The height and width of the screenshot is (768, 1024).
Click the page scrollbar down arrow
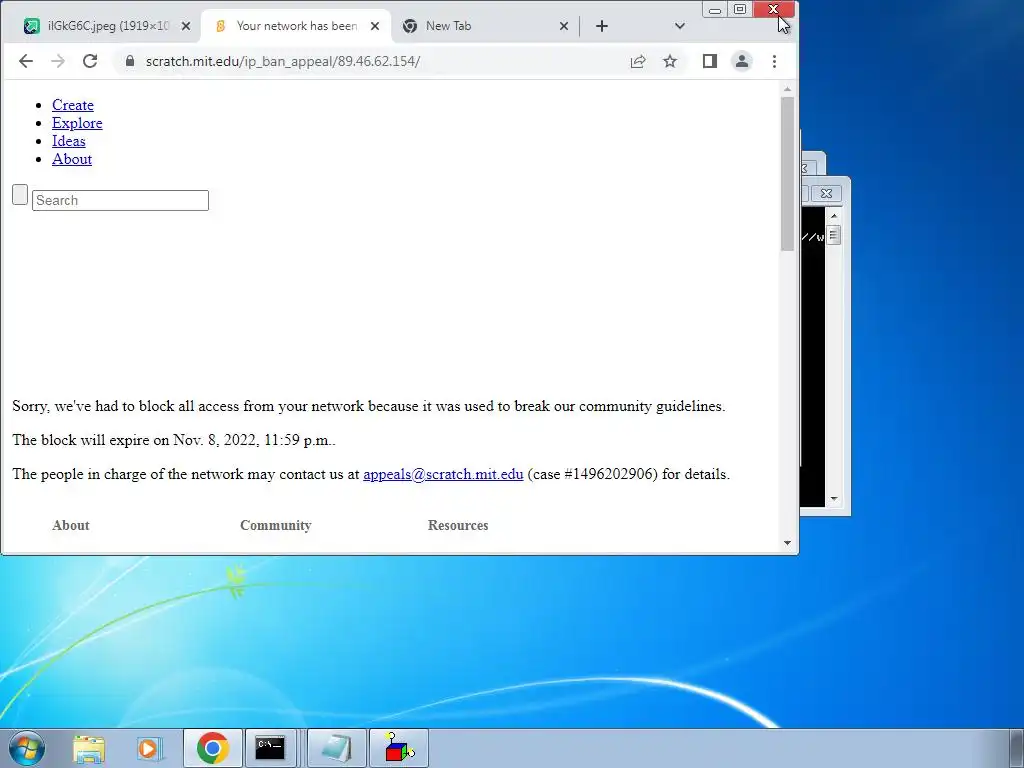pyautogui.click(x=787, y=543)
